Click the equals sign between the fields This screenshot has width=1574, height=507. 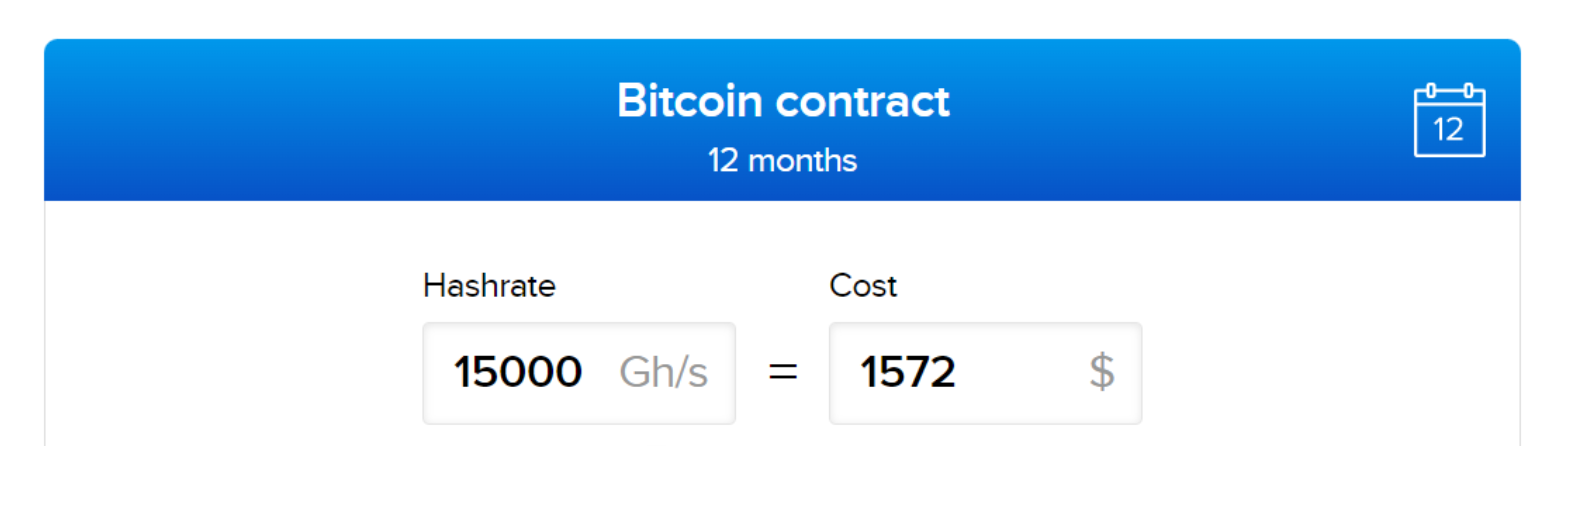[782, 372]
